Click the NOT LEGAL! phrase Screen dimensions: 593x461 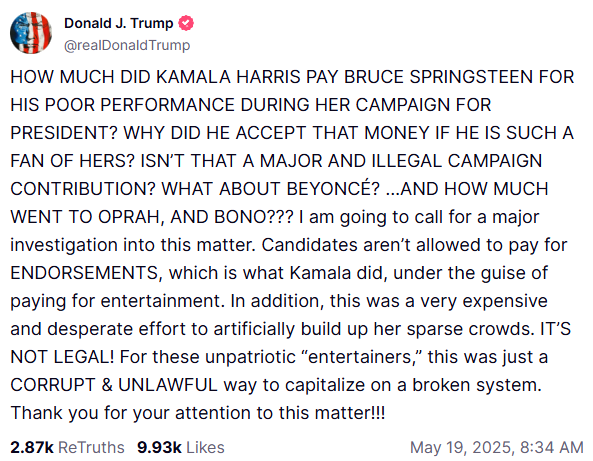(x=62, y=357)
